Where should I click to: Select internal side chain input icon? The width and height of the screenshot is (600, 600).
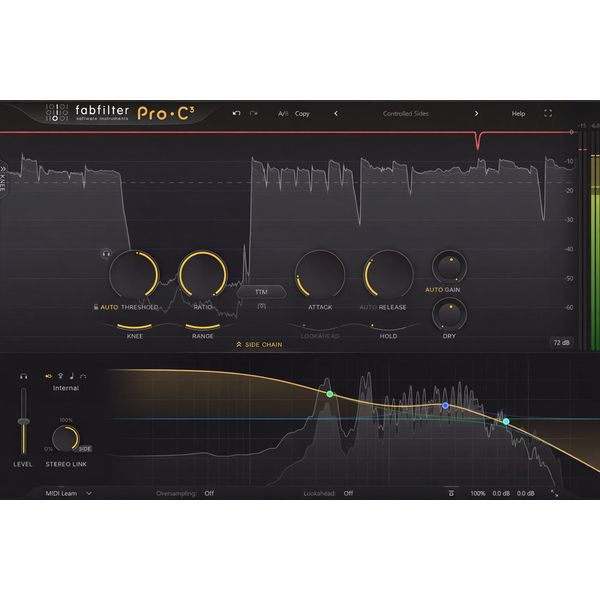click(49, 376)
